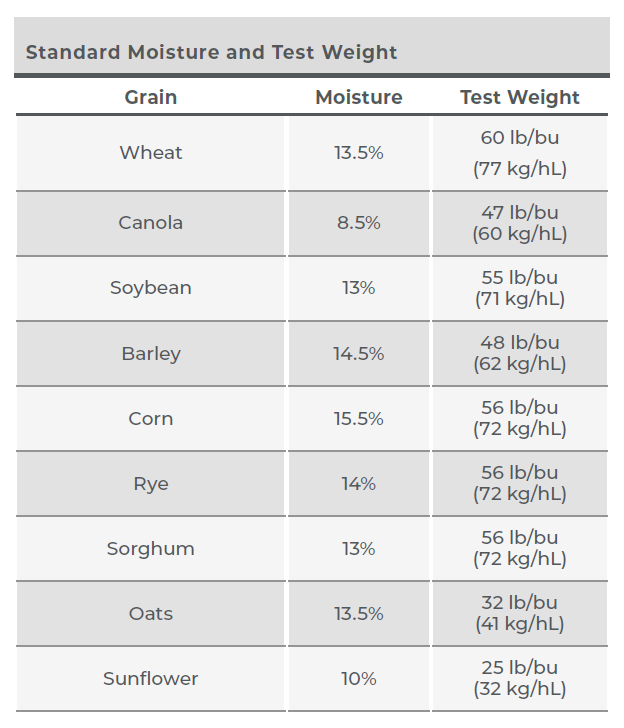Click the 10% moisture value for Sunflower
This screenshot has height=728, width=624.
tap(358, 679)
